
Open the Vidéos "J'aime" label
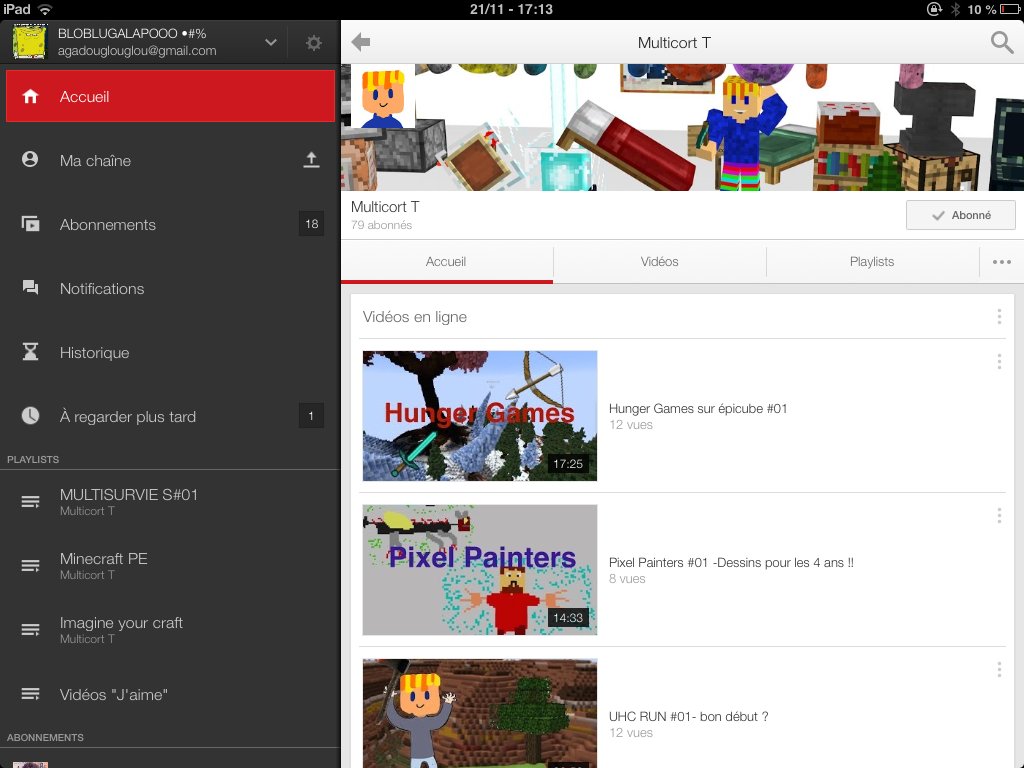pos(114,695)
